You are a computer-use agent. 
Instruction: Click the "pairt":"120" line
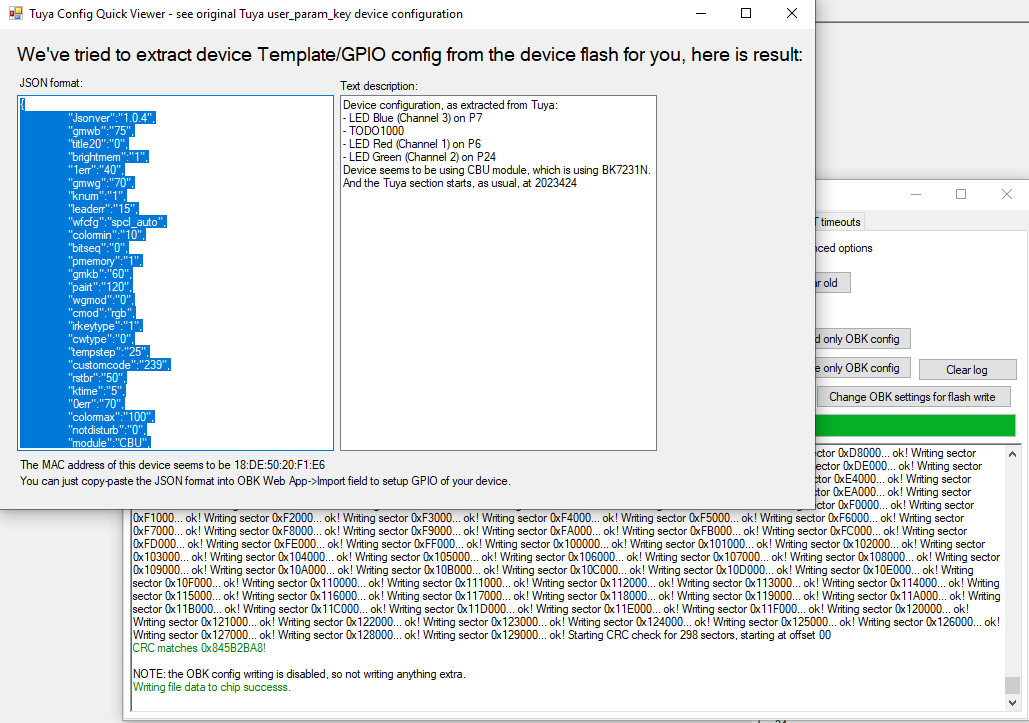click(x=100, y=287)
